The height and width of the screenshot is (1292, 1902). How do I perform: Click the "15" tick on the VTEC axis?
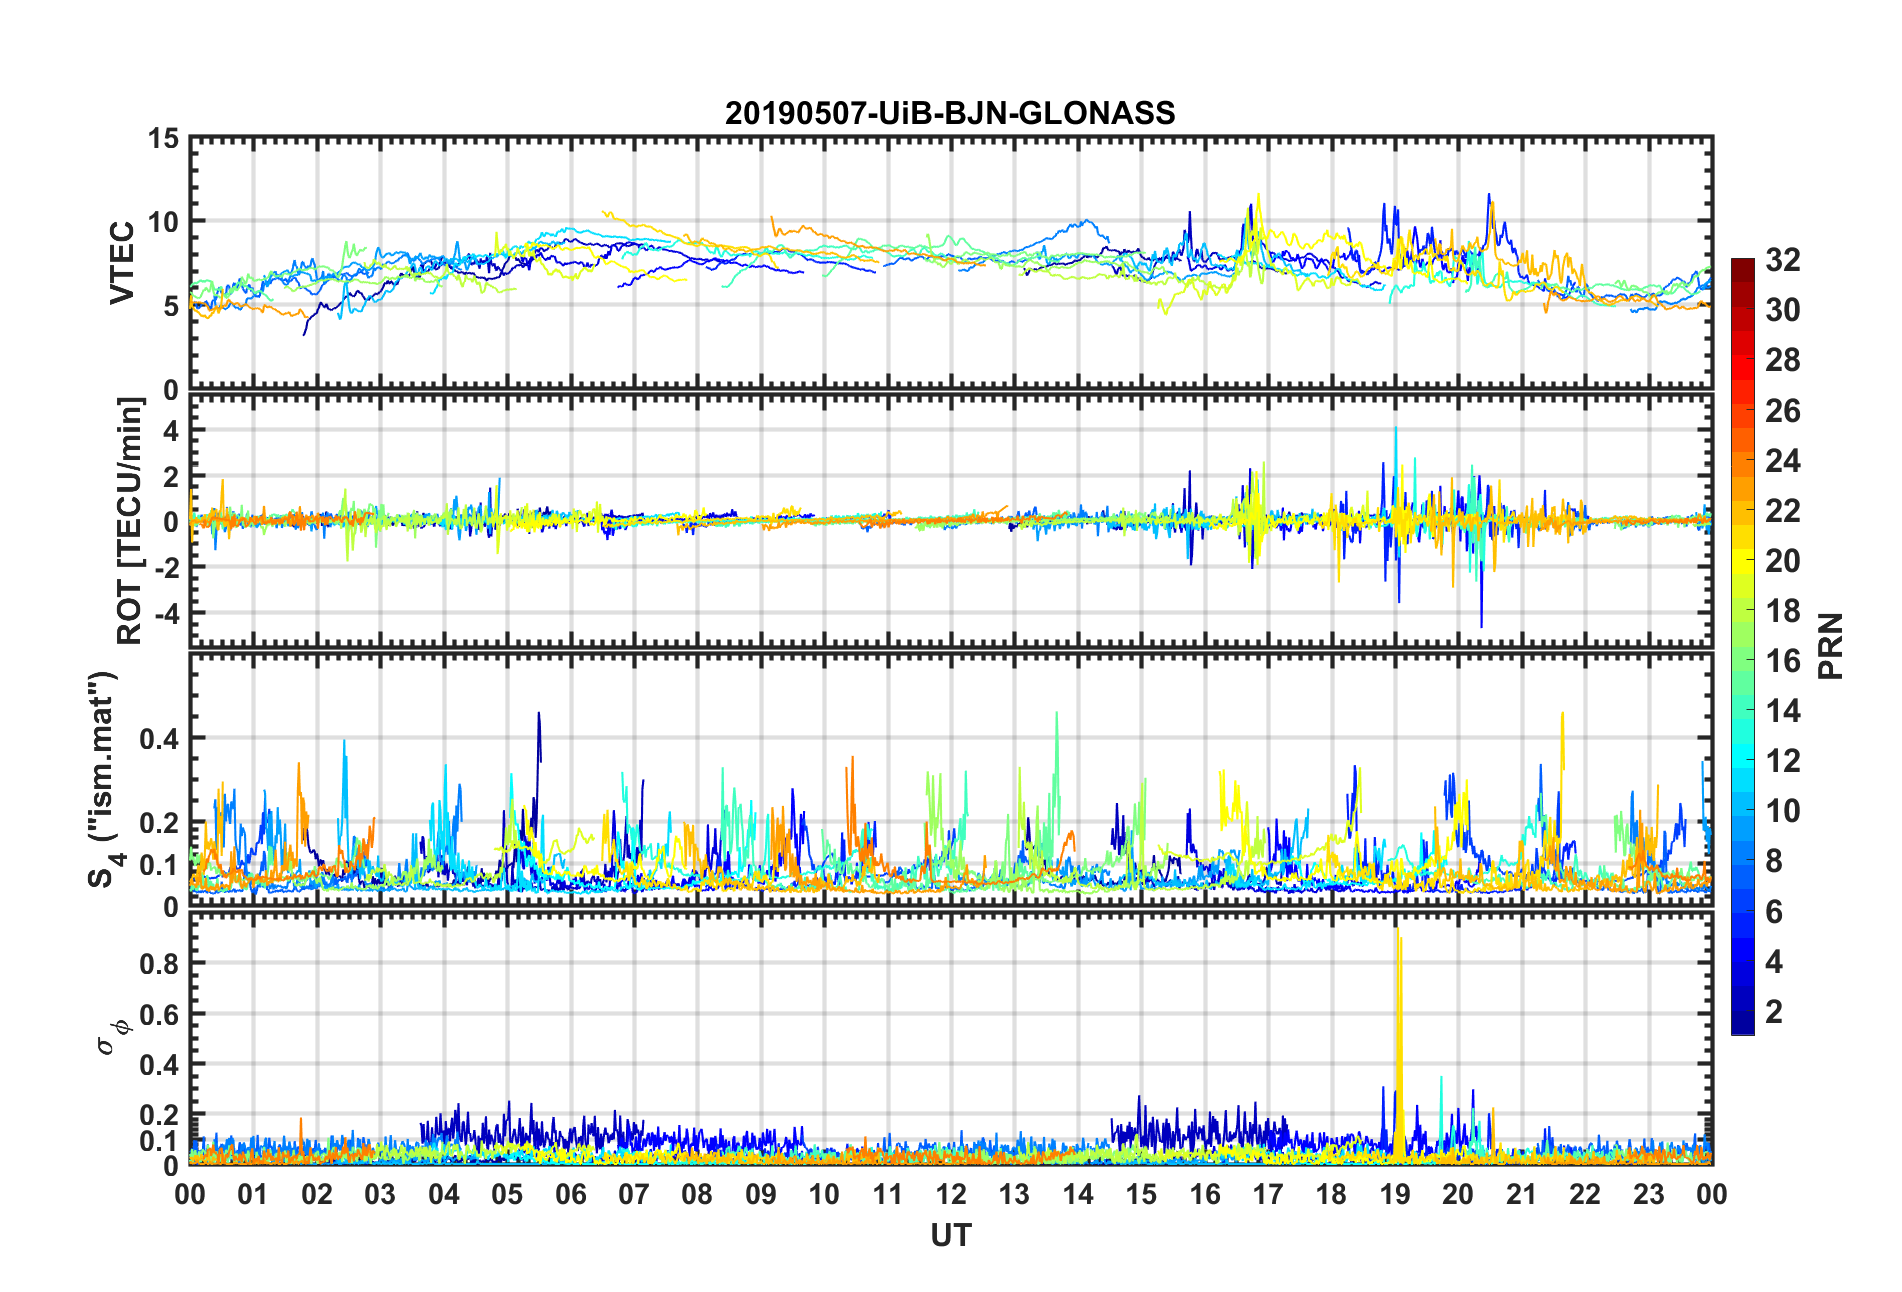pos(163,139)
